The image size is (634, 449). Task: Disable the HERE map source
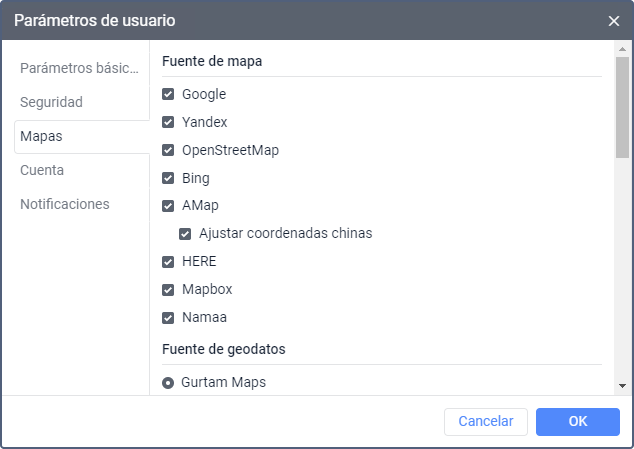pos(168,262)
